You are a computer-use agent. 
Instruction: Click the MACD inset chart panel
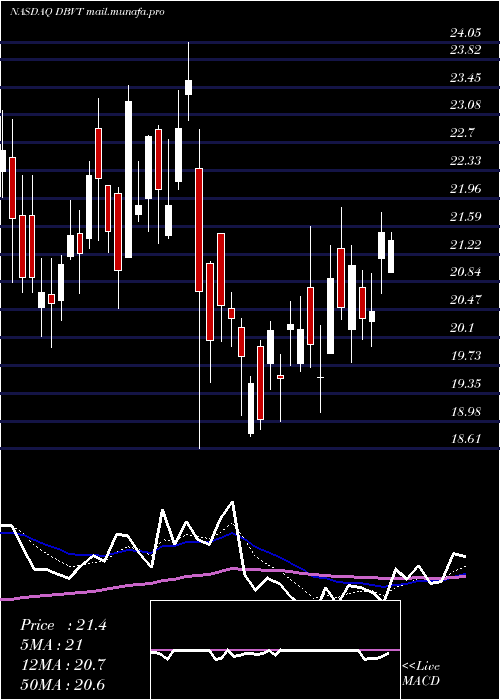point(275,650)
